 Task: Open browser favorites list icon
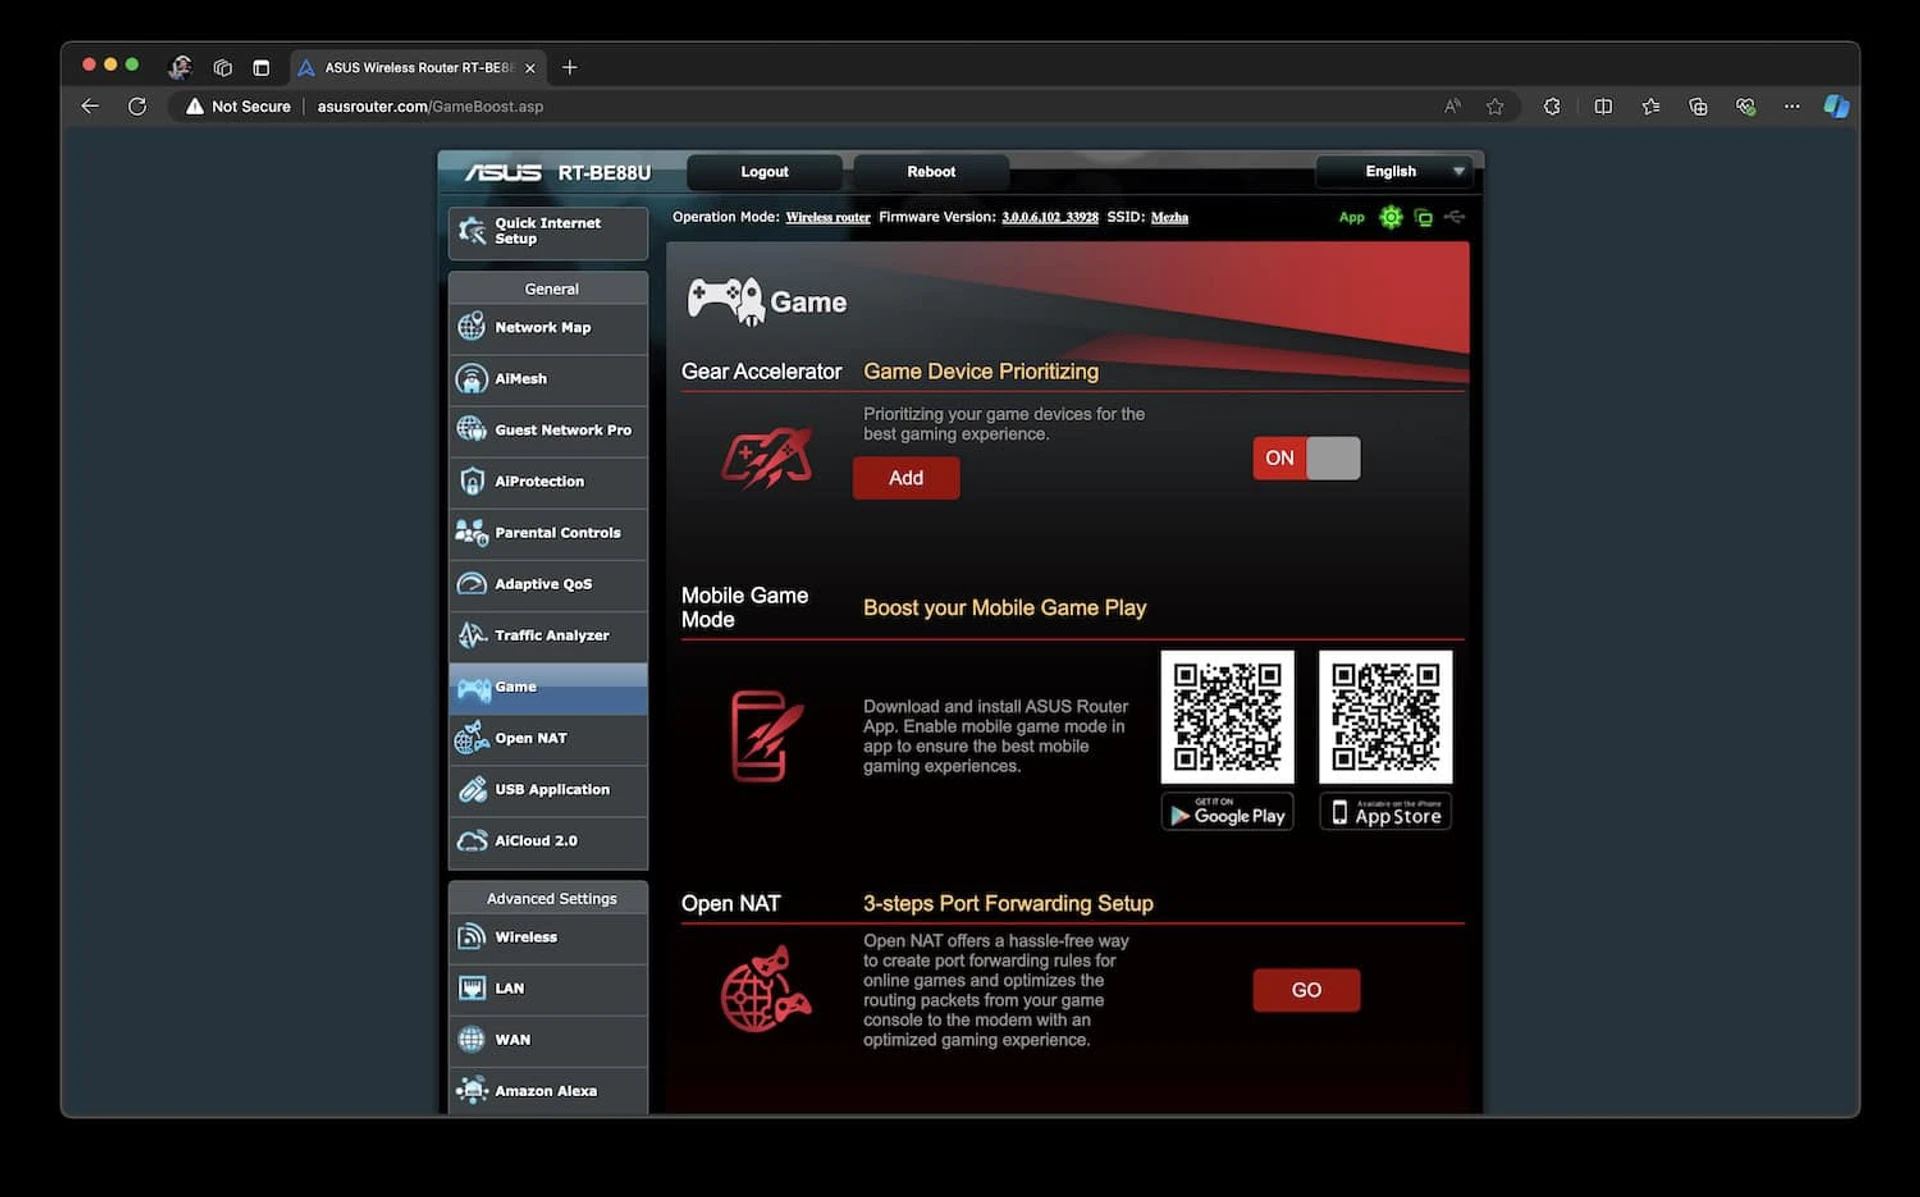1650,106
